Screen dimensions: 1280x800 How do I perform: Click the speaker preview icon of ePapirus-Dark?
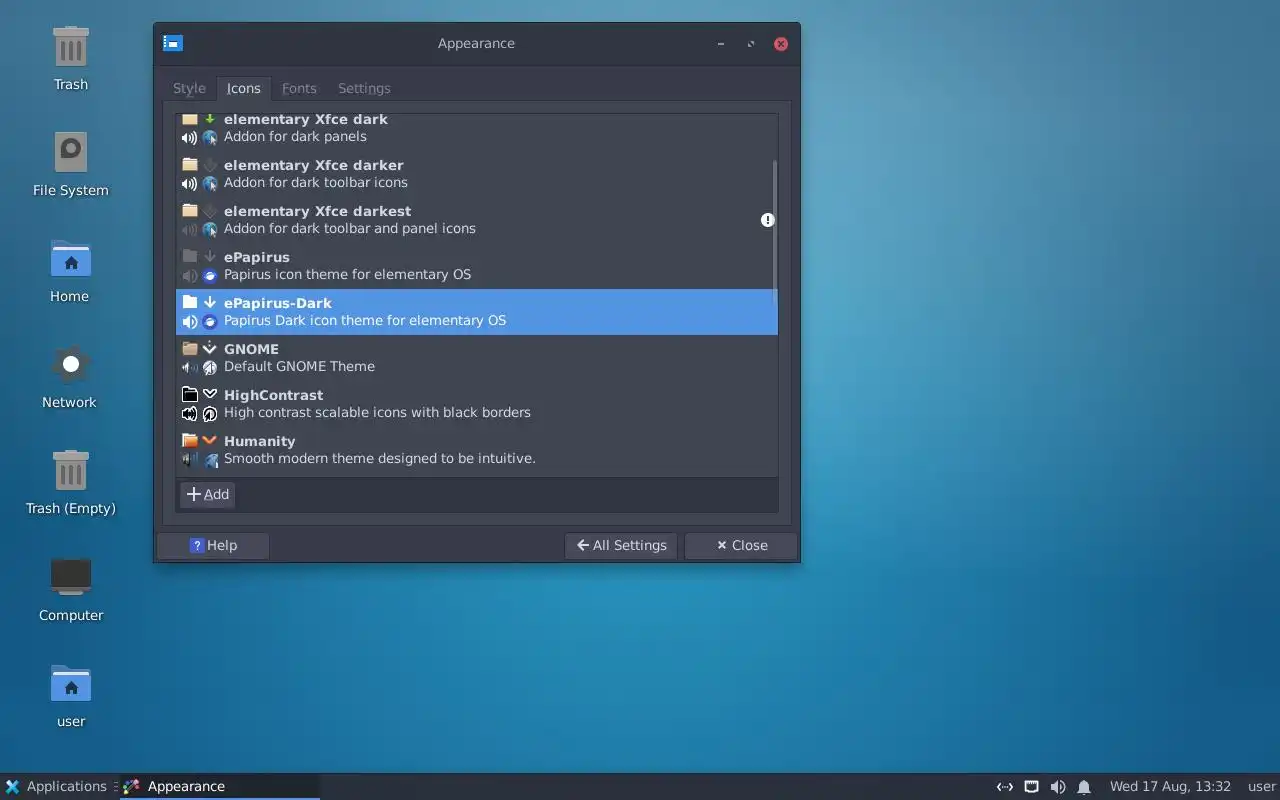(x=190, y=322)
